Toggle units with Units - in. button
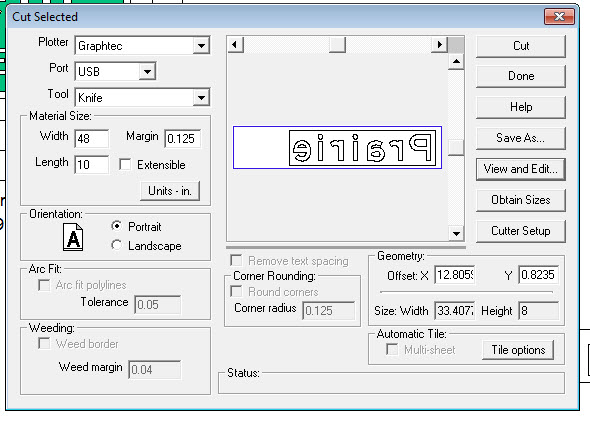This screenshot has width=590, height=425. pos(170,191)
